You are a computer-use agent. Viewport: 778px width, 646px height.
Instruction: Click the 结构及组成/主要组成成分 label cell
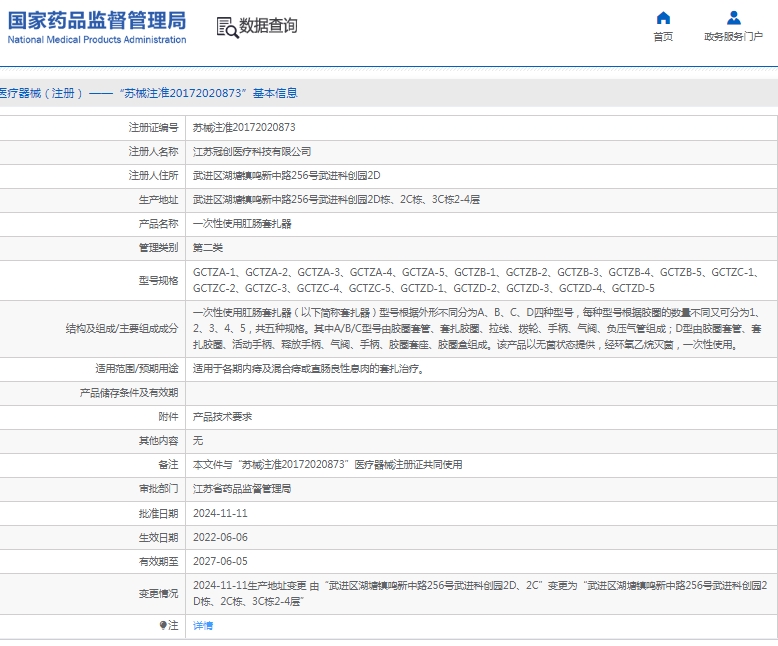pyautogui.click(x=92, y=328)
